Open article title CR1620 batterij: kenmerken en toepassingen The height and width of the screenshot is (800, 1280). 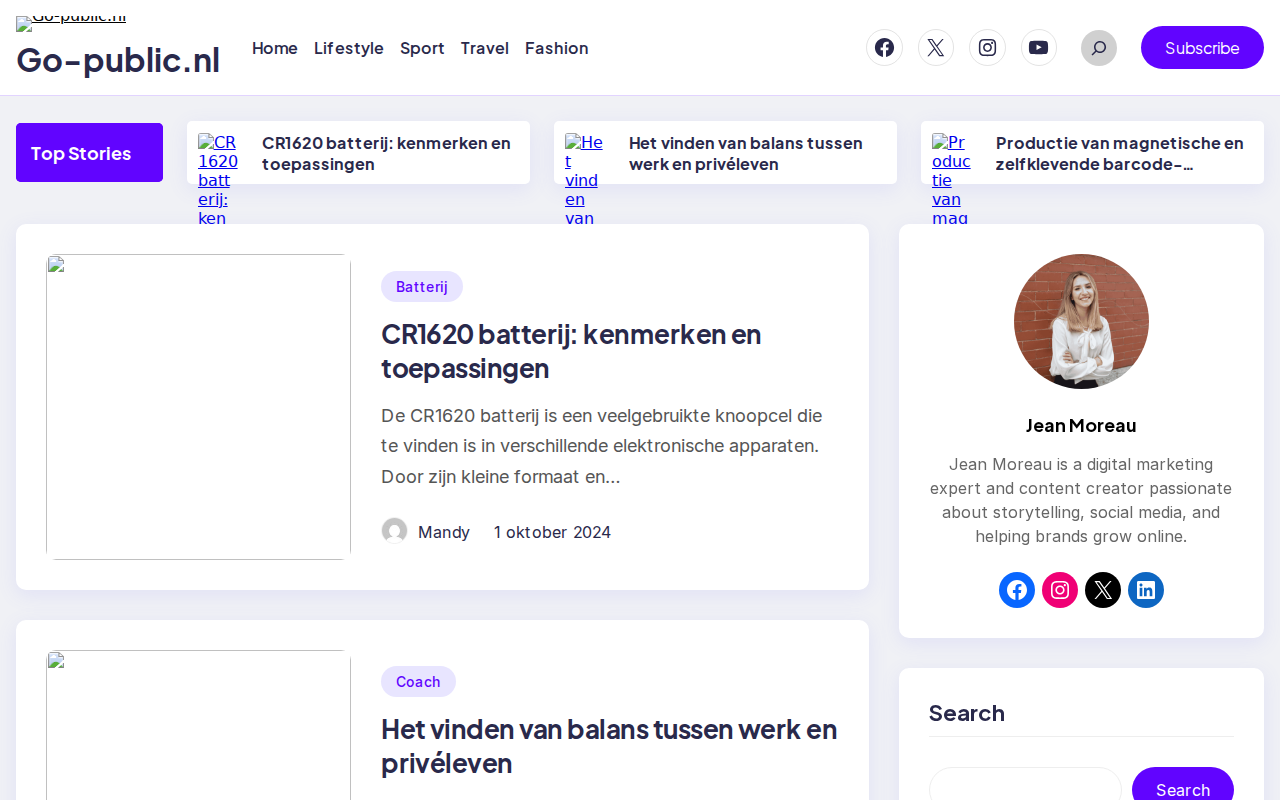coord(571,351)
